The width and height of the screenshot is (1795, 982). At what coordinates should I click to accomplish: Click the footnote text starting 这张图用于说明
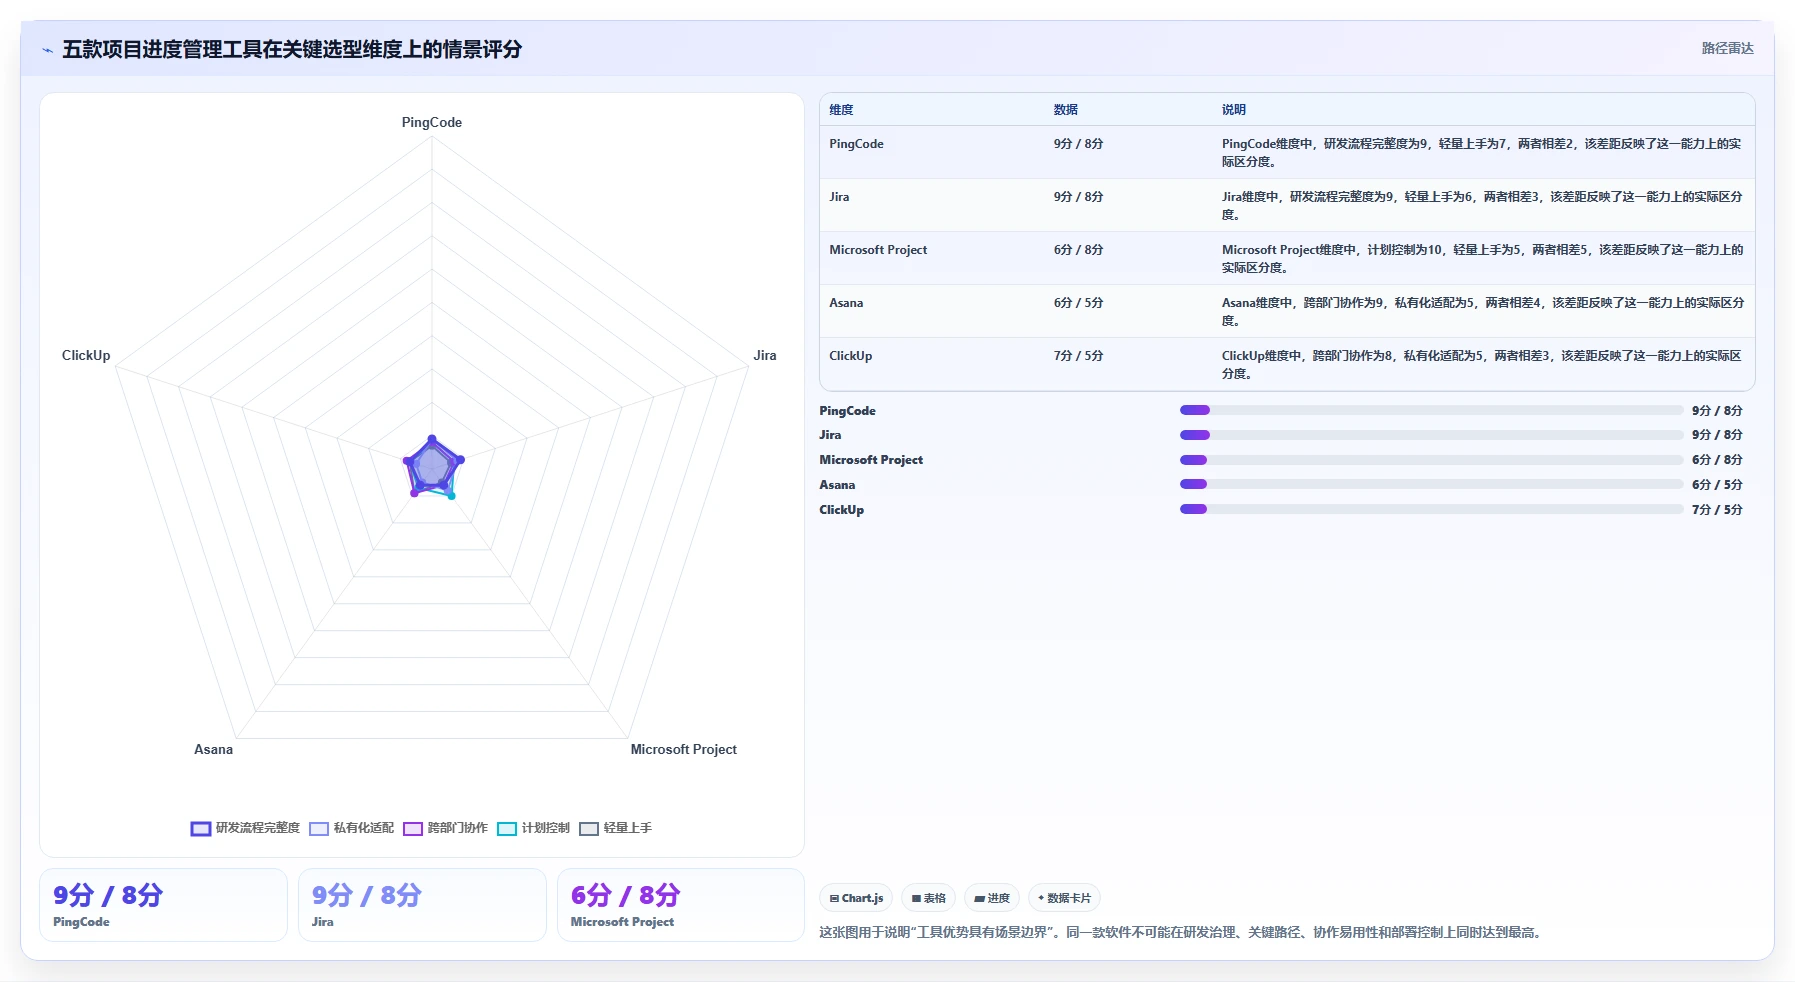tap(1183, 932)
